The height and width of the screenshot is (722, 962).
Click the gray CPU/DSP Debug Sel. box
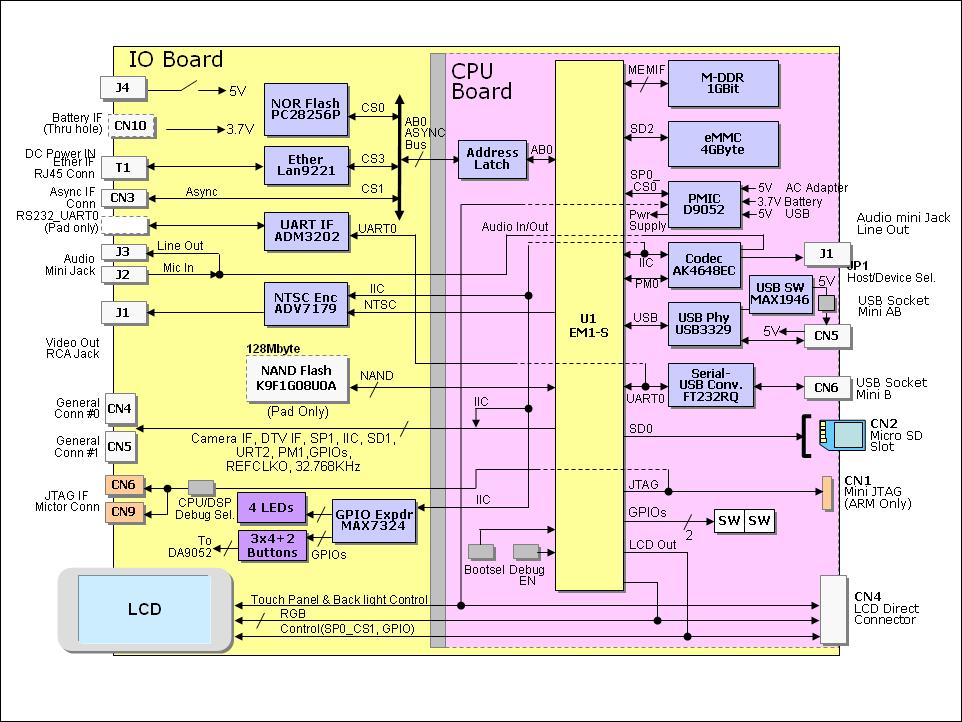pyautogui.click(x=201, y=488)
